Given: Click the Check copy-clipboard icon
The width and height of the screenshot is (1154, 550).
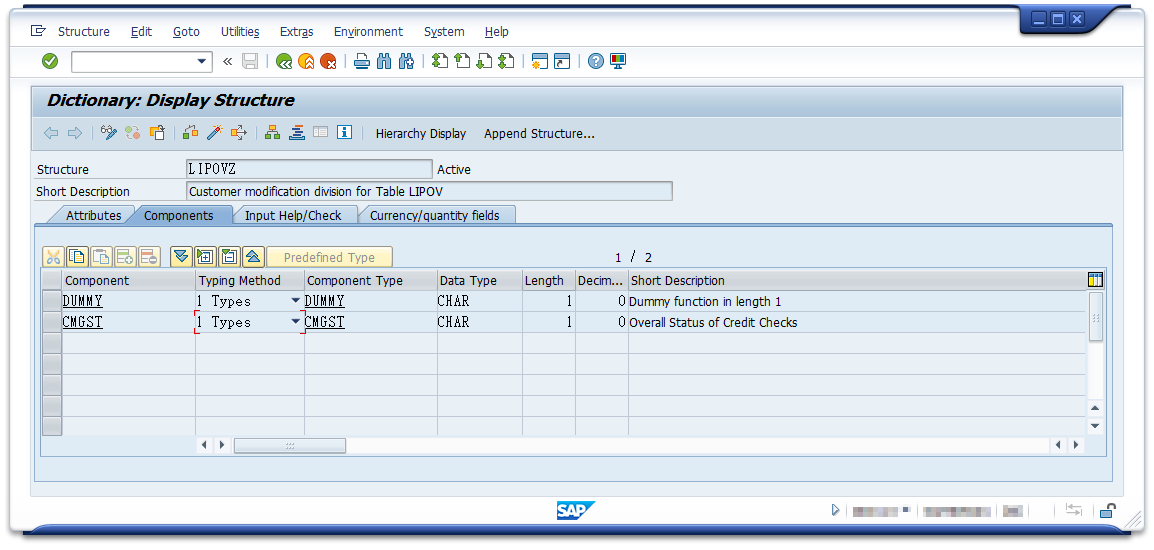Looking at the screenshot, I should 157,133.
